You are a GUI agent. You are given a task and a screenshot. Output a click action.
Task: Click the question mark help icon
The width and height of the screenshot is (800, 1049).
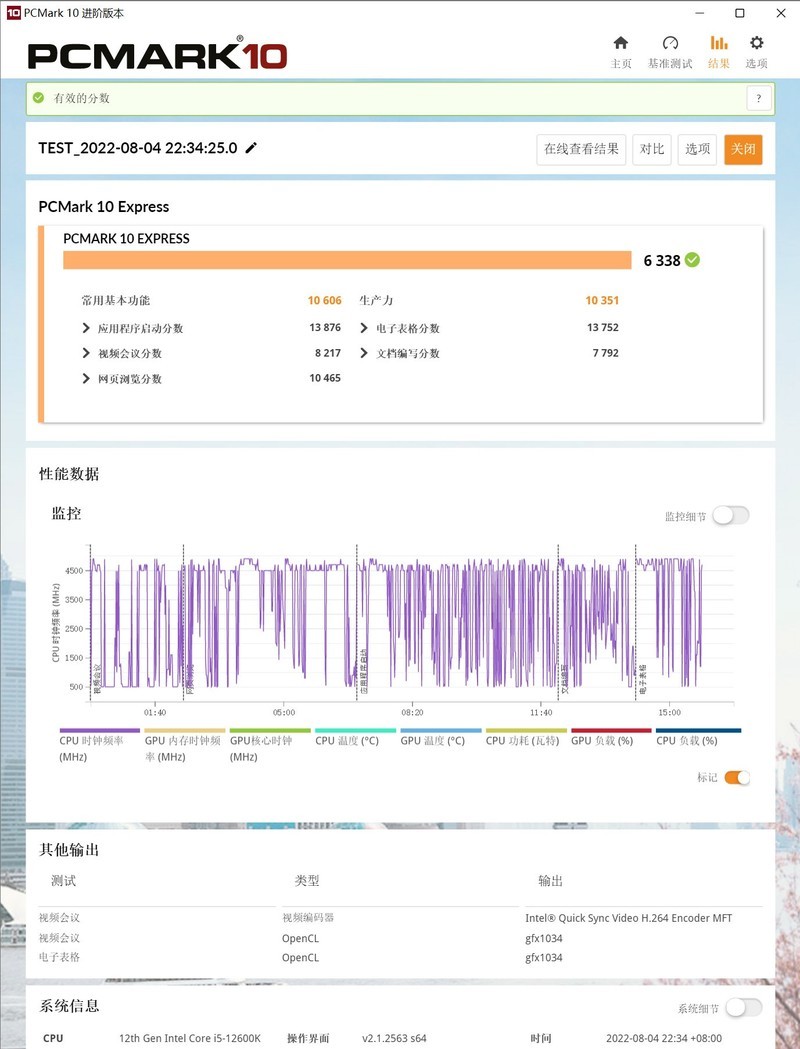[x=758, y=98]
